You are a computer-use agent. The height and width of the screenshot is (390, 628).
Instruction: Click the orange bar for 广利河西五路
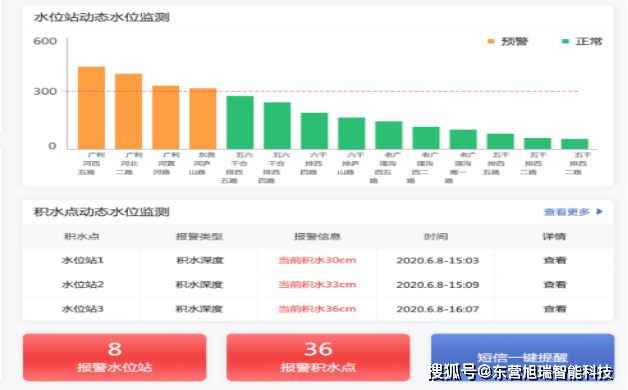pyautogui.click(x=91, y=108)
